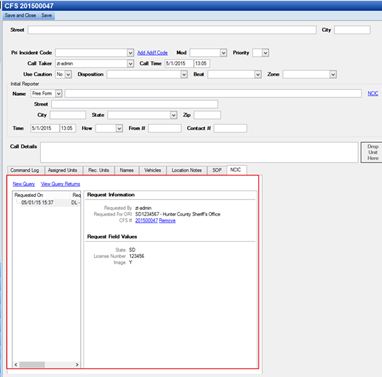Select the 05/01/15 15:37 request row
This screenshot has height=377, width=382.
(x=47, y=203)
